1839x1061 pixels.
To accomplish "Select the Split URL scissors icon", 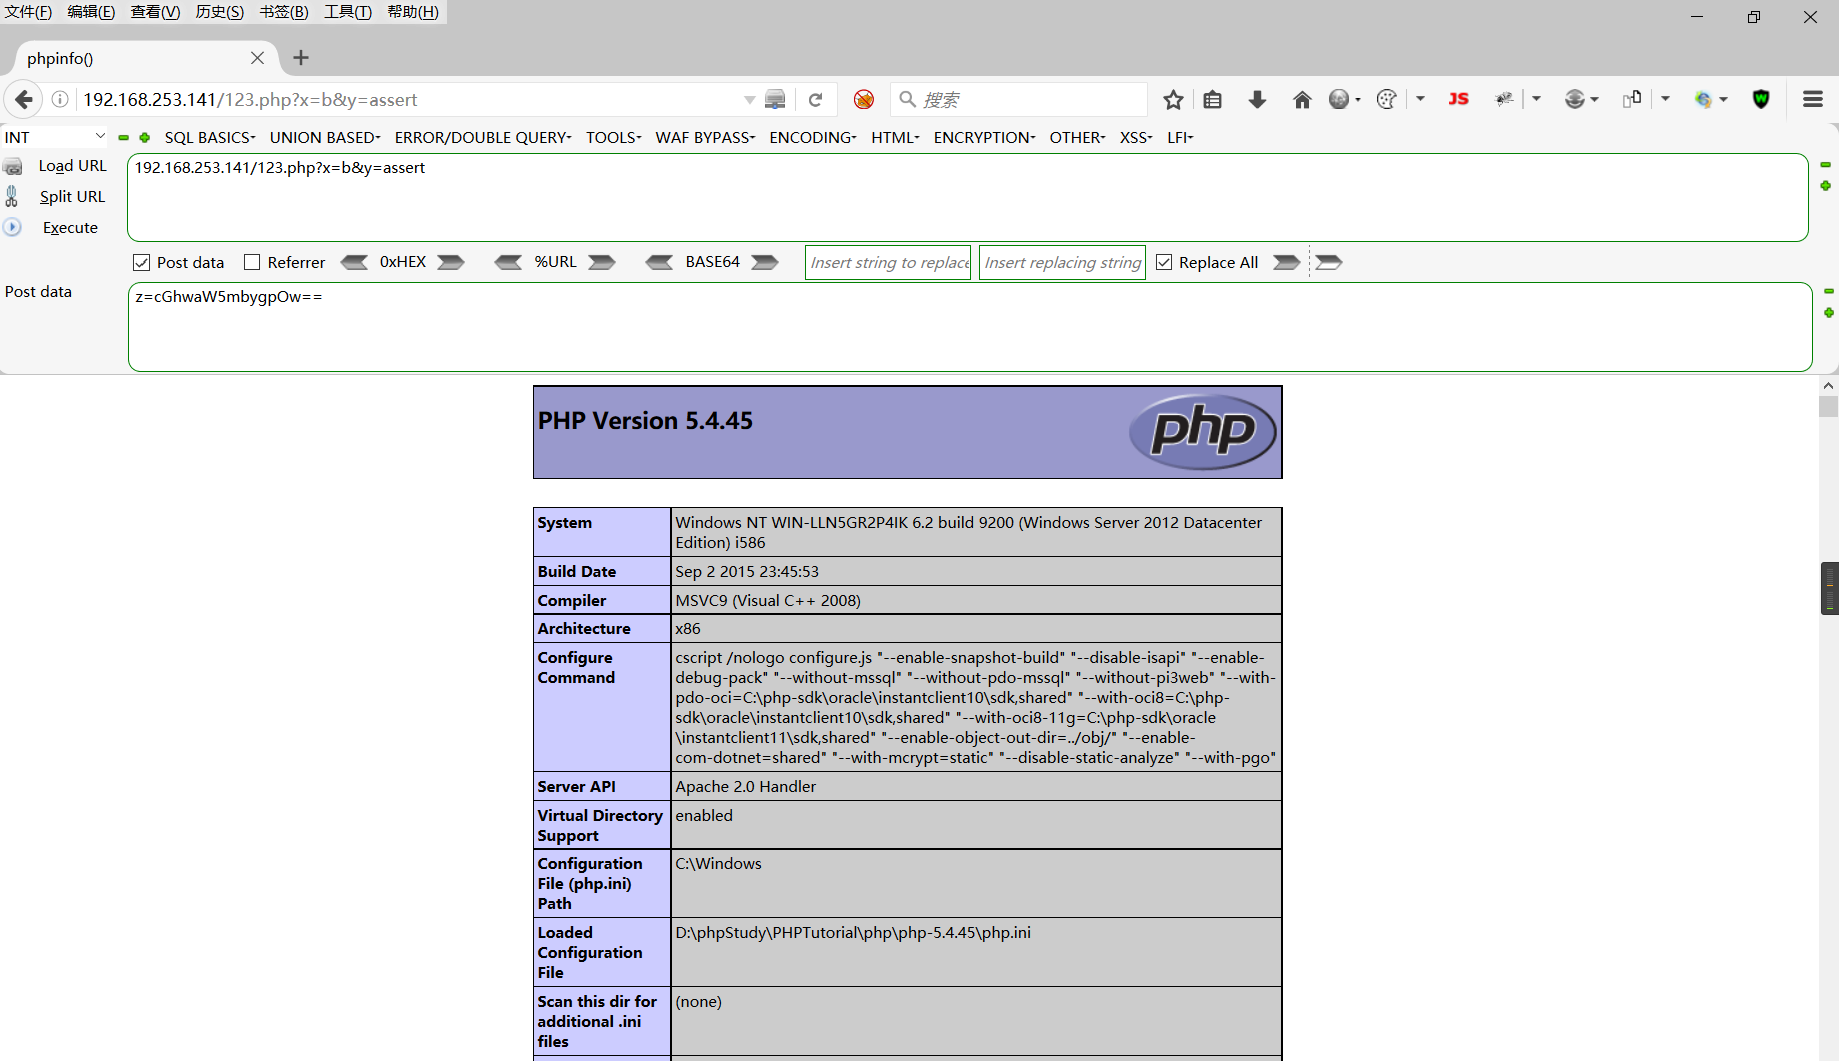I will (x=13, y=196).
